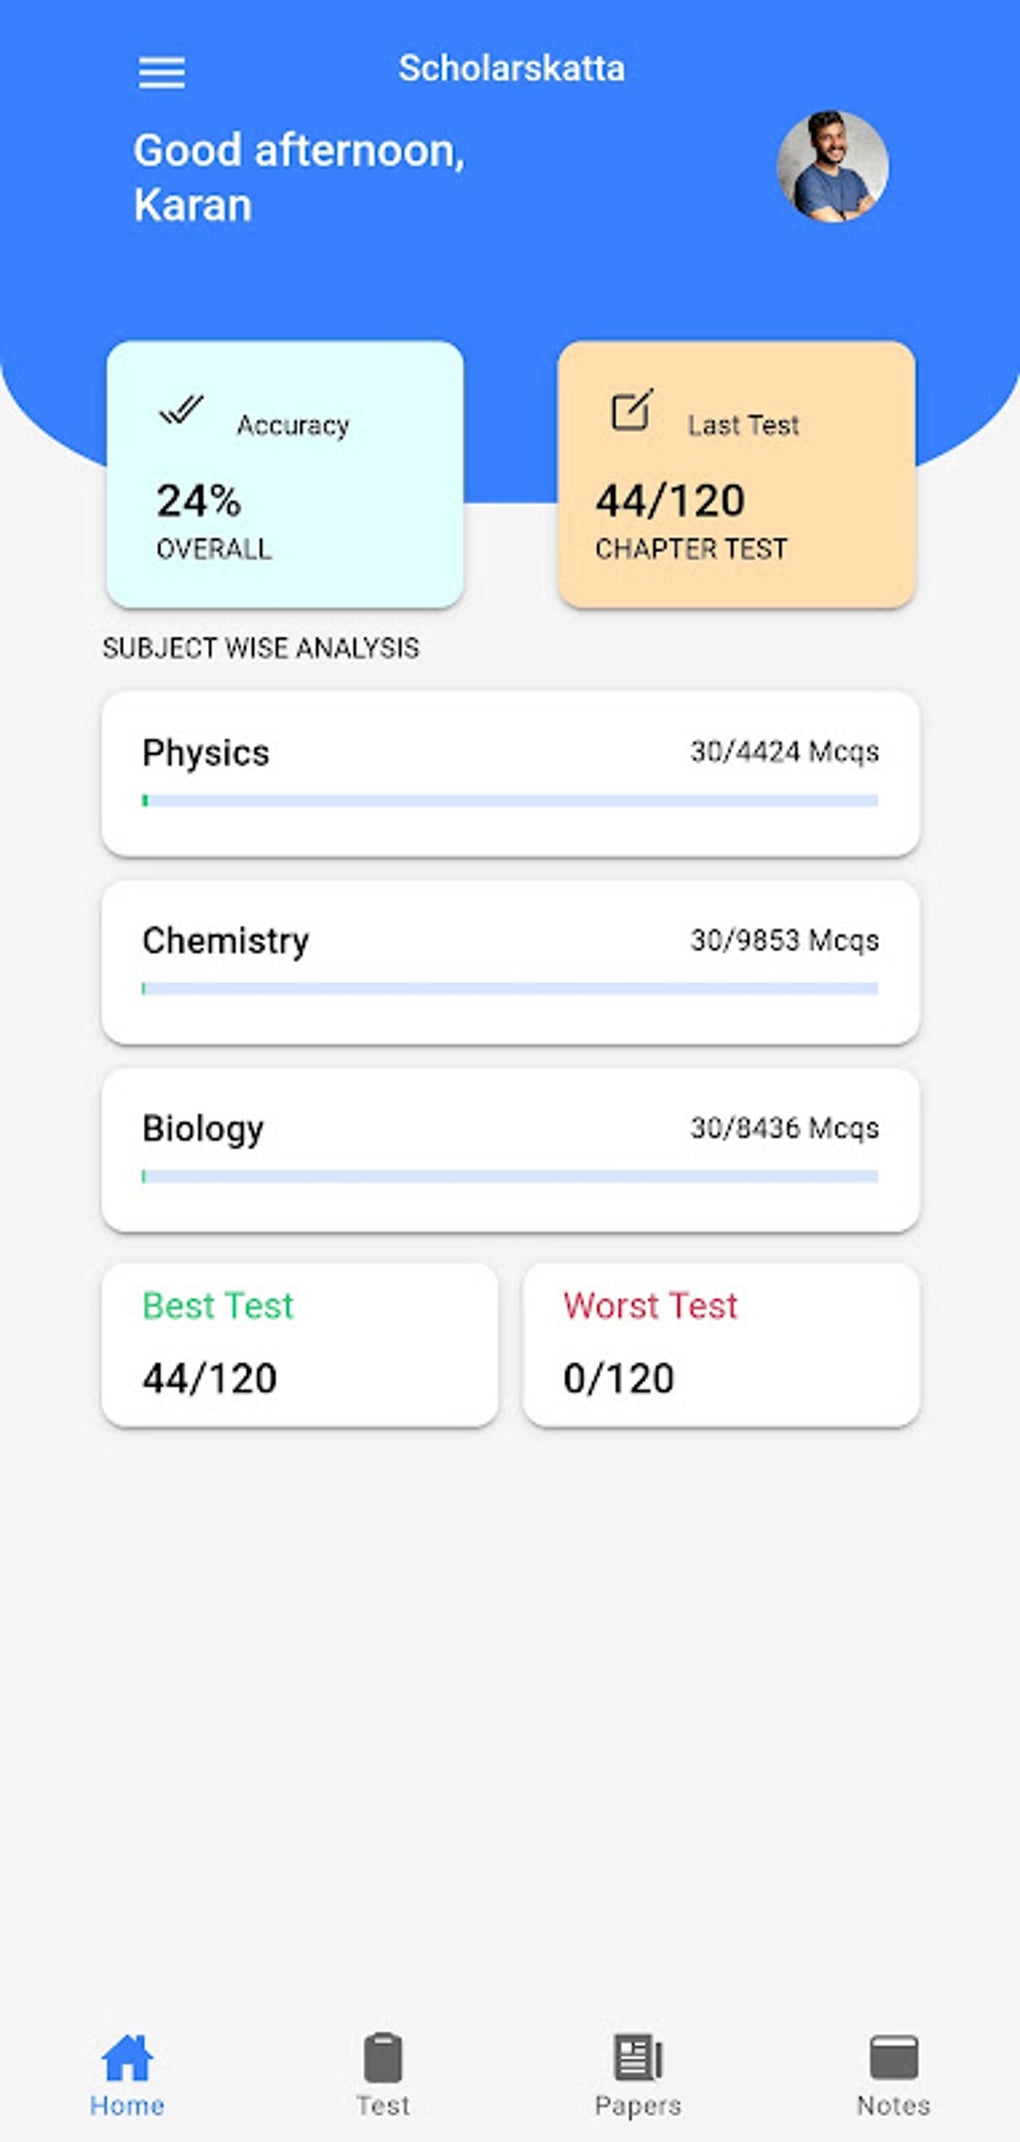The width and height of the screenshot is (1020, 2142).
Task: Select the Biology subject card
Action: [x=510, y=1149]
